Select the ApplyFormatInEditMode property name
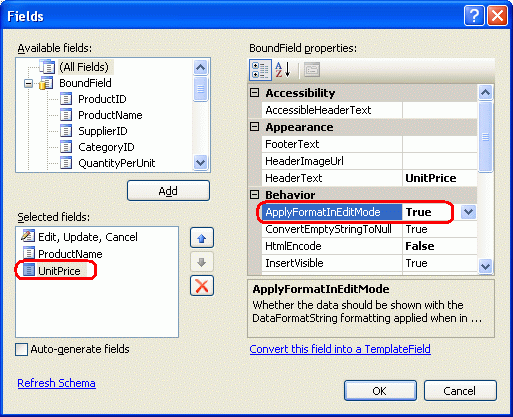513x417 pixels. coord(332,212)
